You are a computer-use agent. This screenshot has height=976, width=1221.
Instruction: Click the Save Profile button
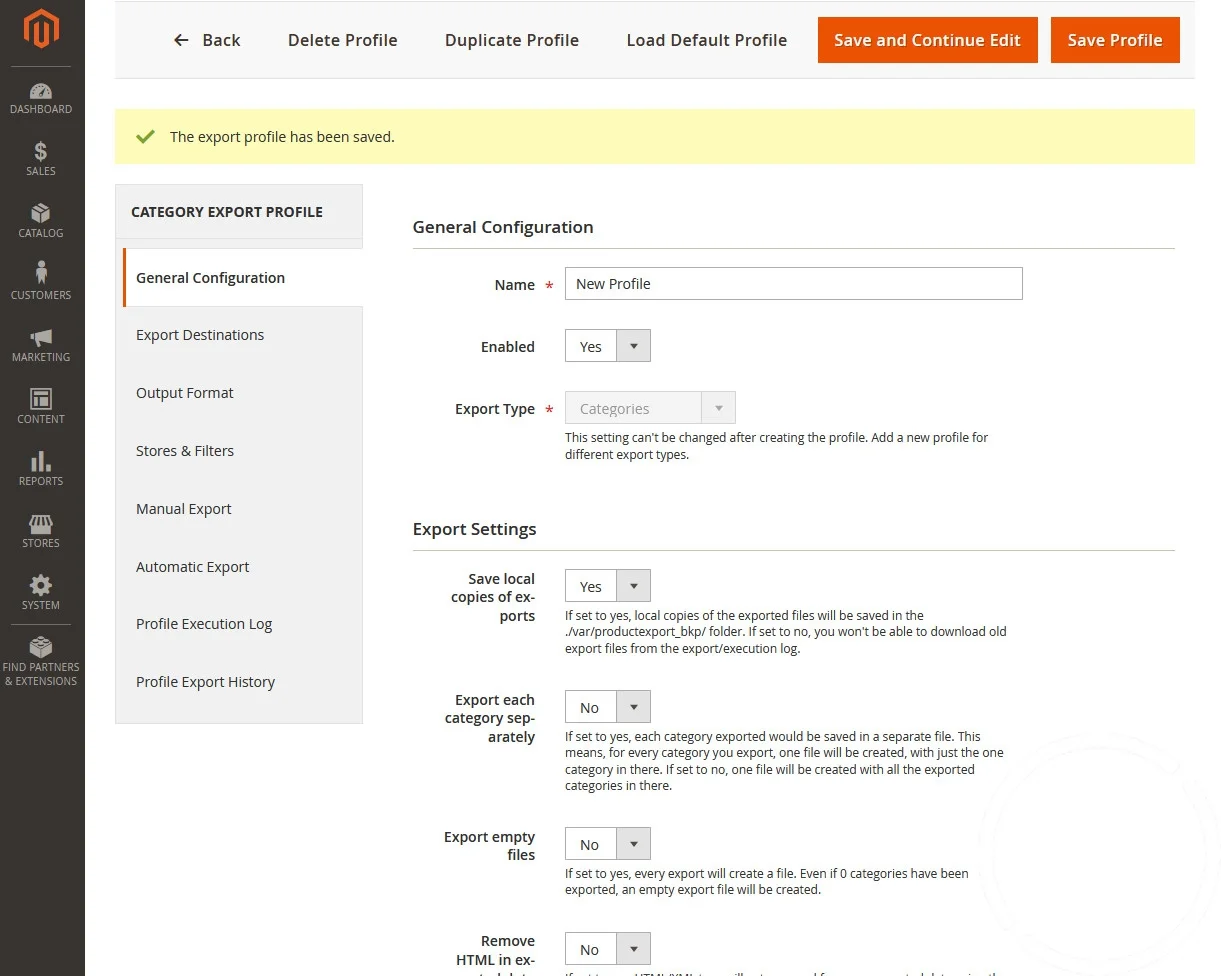point(1114,40)
